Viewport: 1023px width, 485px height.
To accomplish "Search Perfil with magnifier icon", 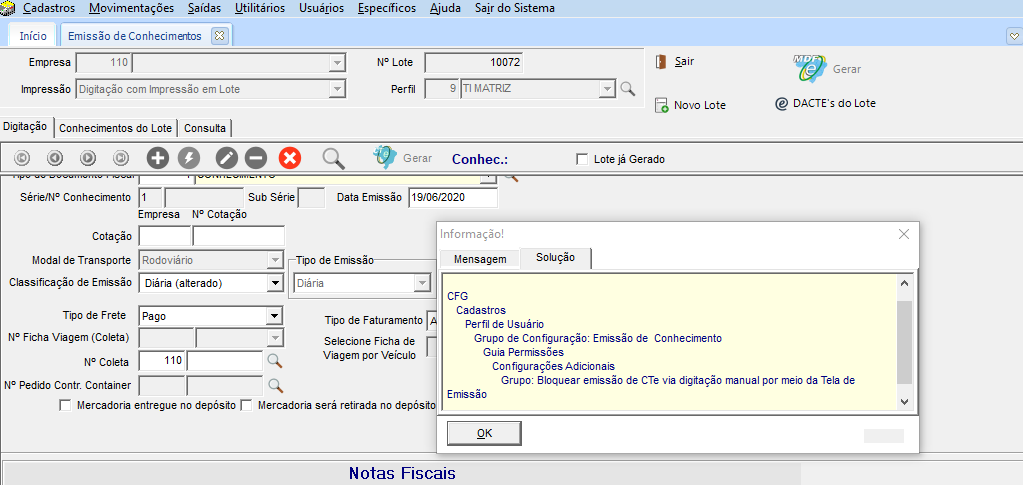I will tap(627, 89).
